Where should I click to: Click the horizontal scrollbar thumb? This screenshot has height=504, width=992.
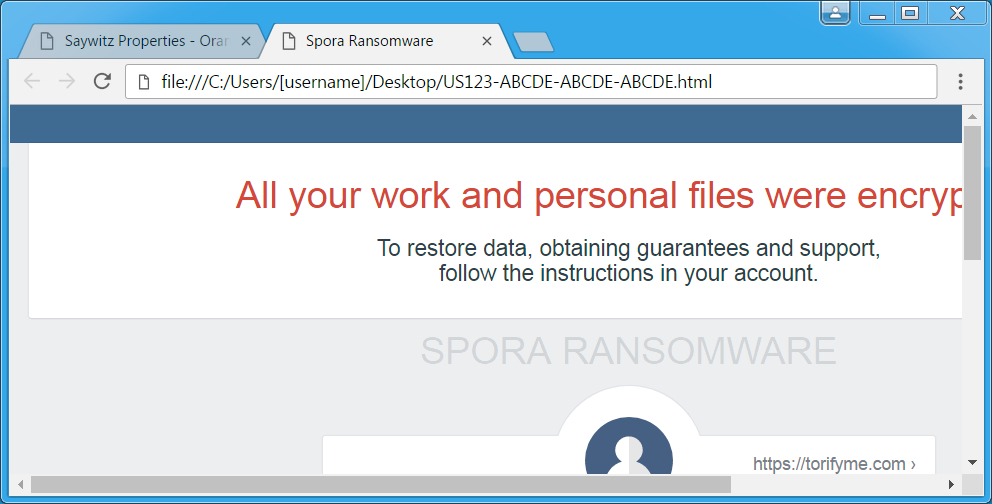[x=381, y=484]
